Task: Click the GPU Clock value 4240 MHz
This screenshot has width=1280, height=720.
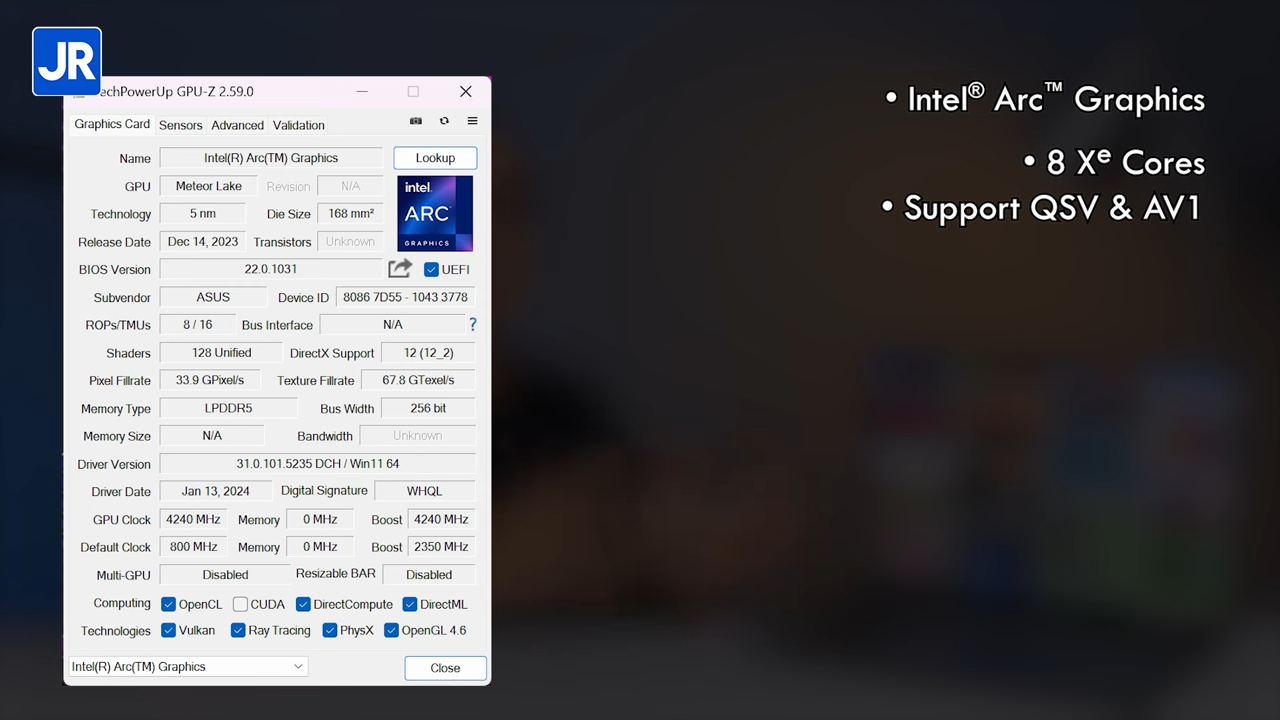Action: pyautogui.click(x=193, y=519)
